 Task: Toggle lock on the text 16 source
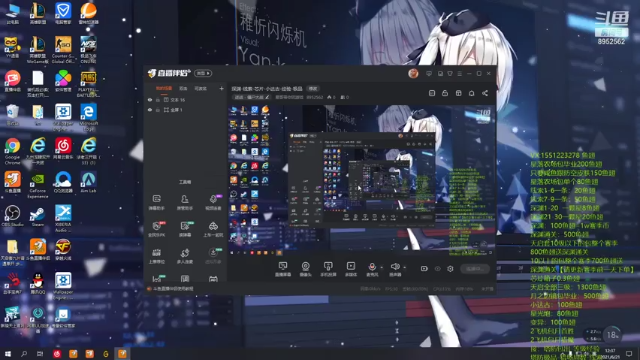coord(158,100)
